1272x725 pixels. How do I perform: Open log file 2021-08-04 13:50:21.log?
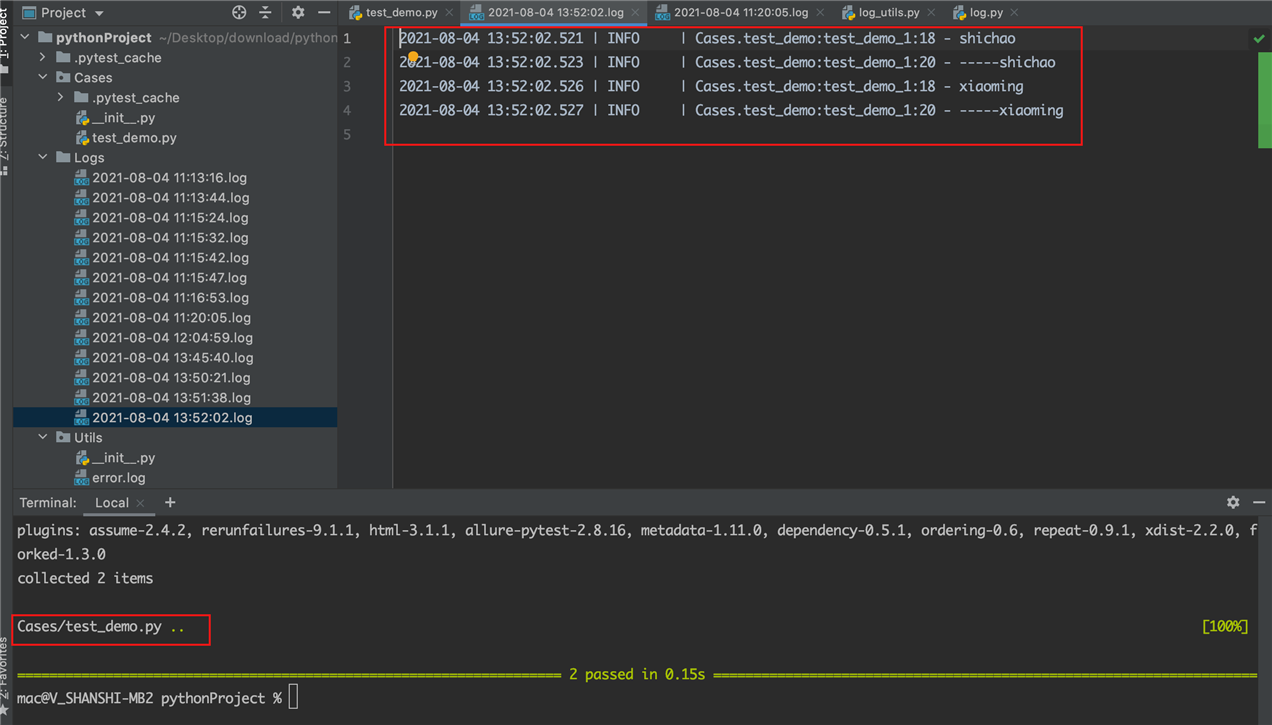coord(172,377)
